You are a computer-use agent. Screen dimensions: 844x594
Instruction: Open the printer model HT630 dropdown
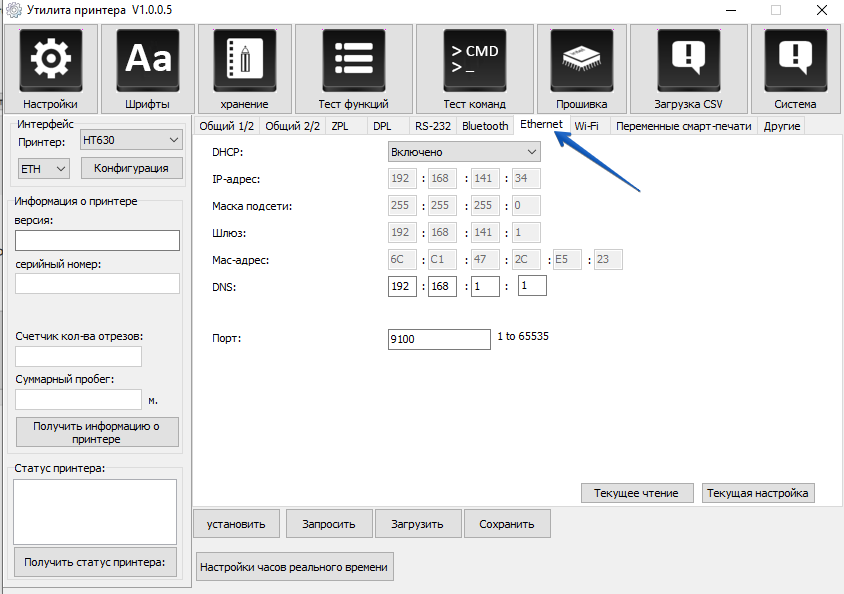coord(130,141)
